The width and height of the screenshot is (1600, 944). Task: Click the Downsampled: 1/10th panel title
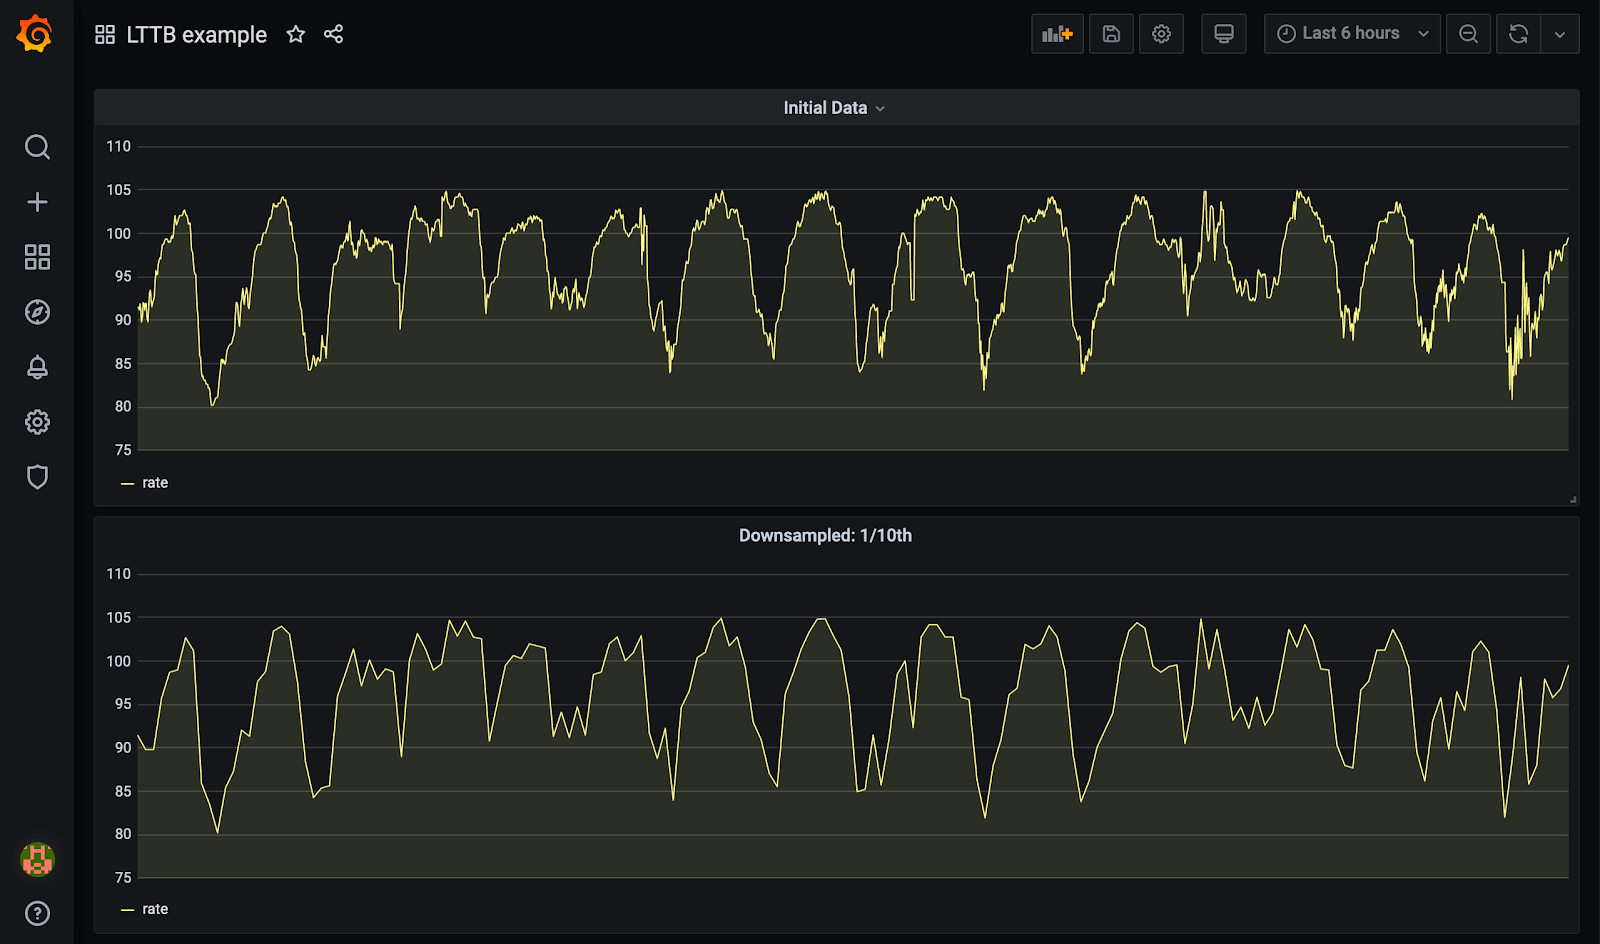coord(825,536)
